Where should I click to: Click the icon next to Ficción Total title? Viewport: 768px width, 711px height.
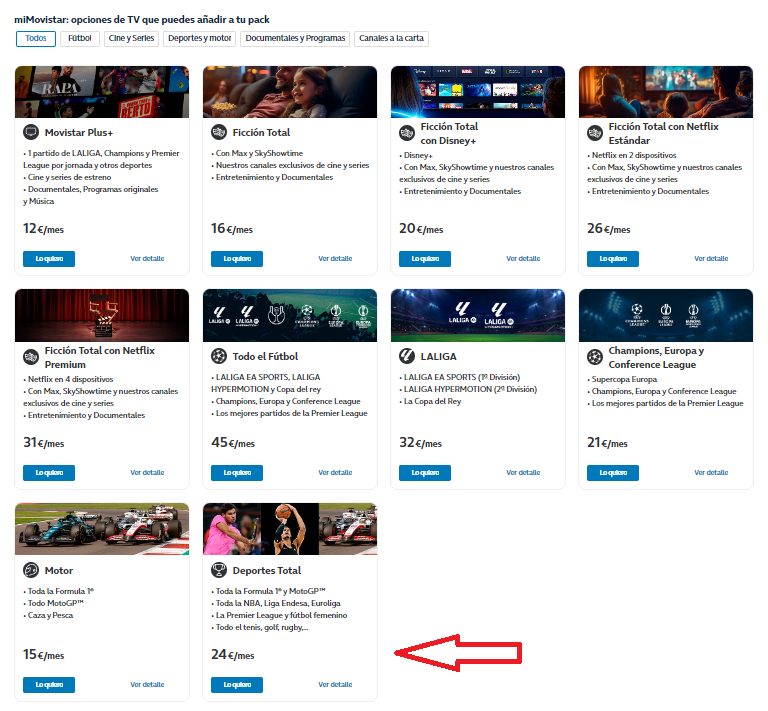[219, 132]
